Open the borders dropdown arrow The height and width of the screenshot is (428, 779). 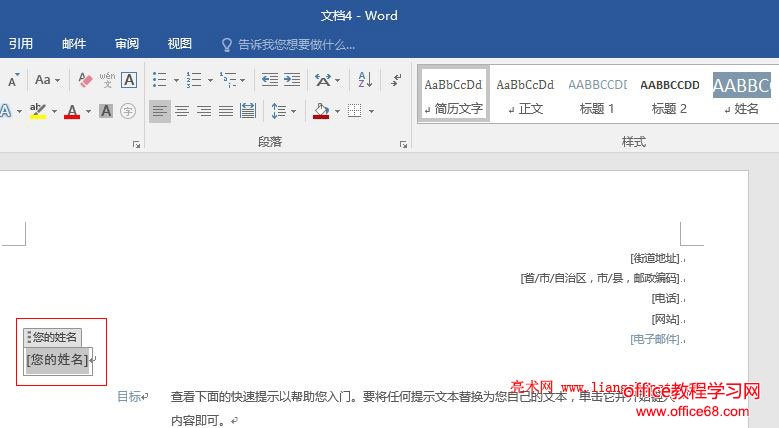coord(371,111)
